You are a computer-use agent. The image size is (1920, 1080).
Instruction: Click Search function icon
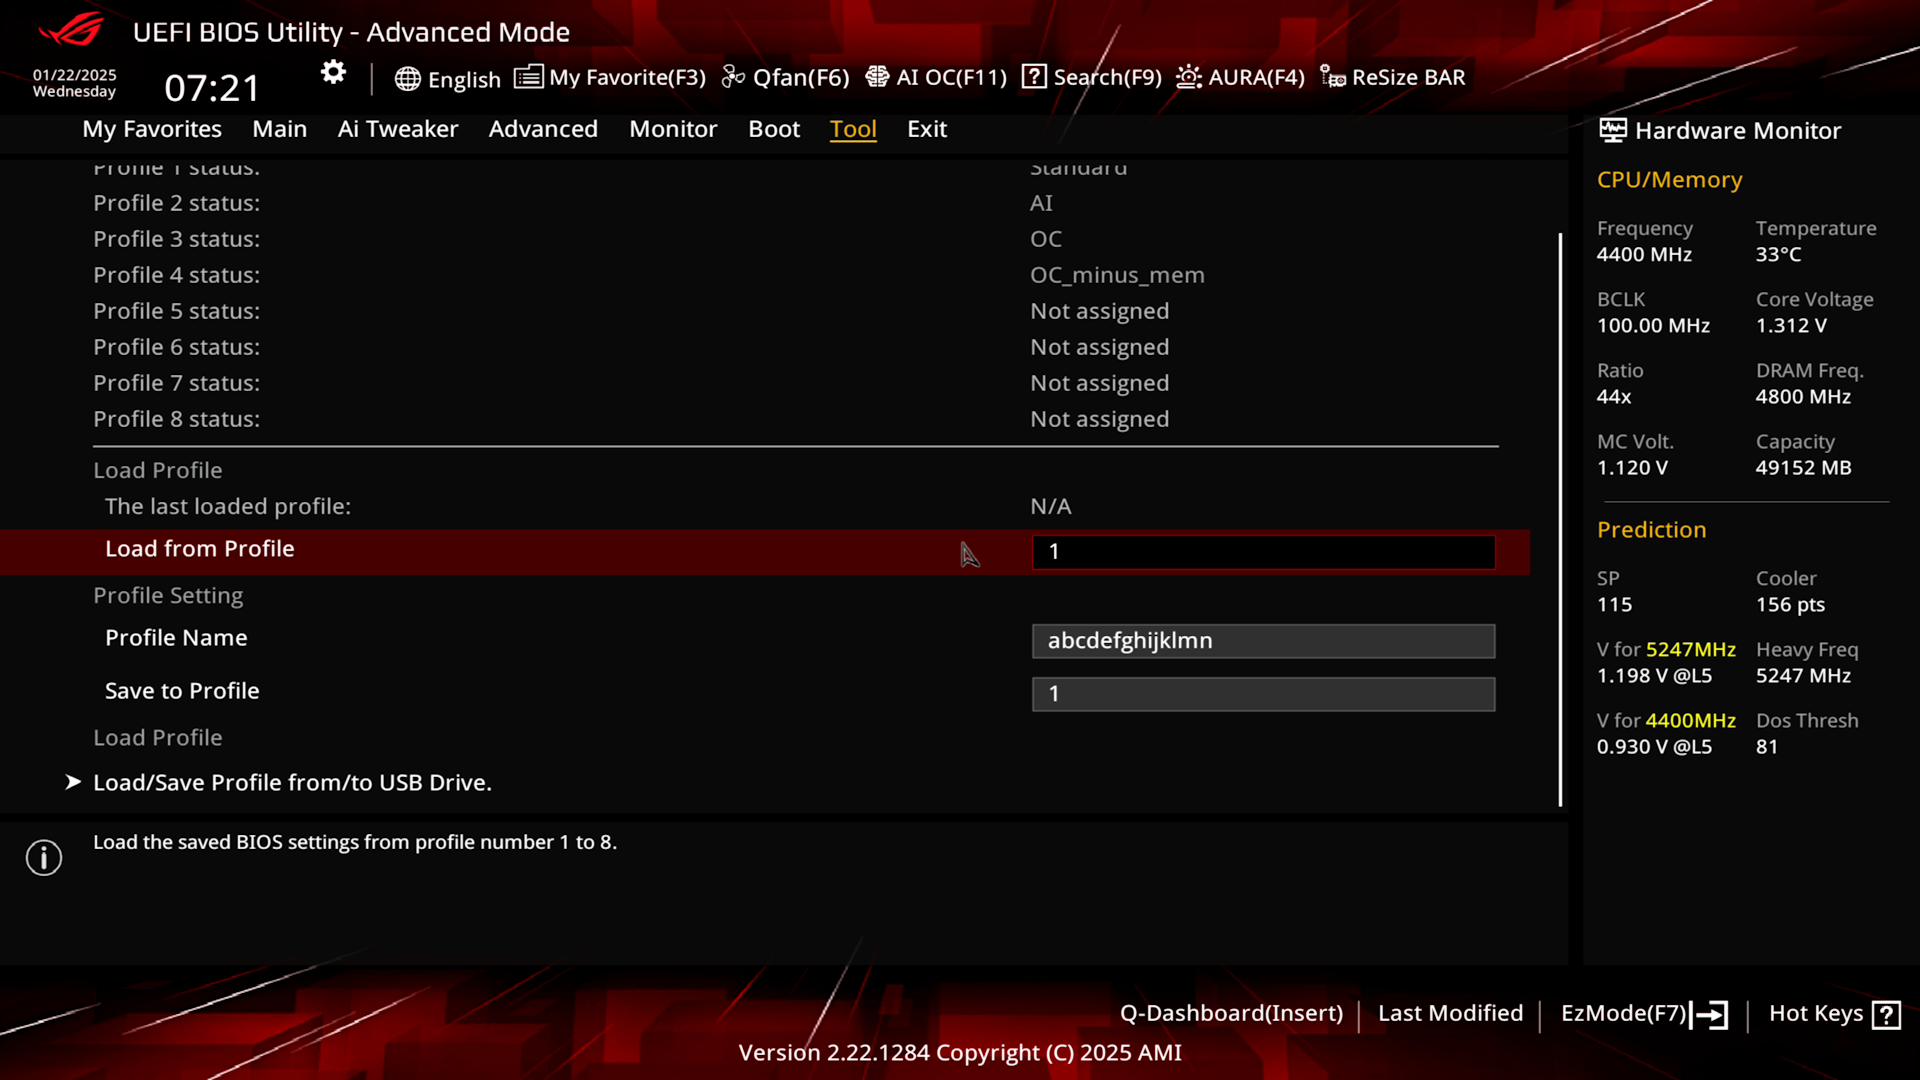[1033, 76]
